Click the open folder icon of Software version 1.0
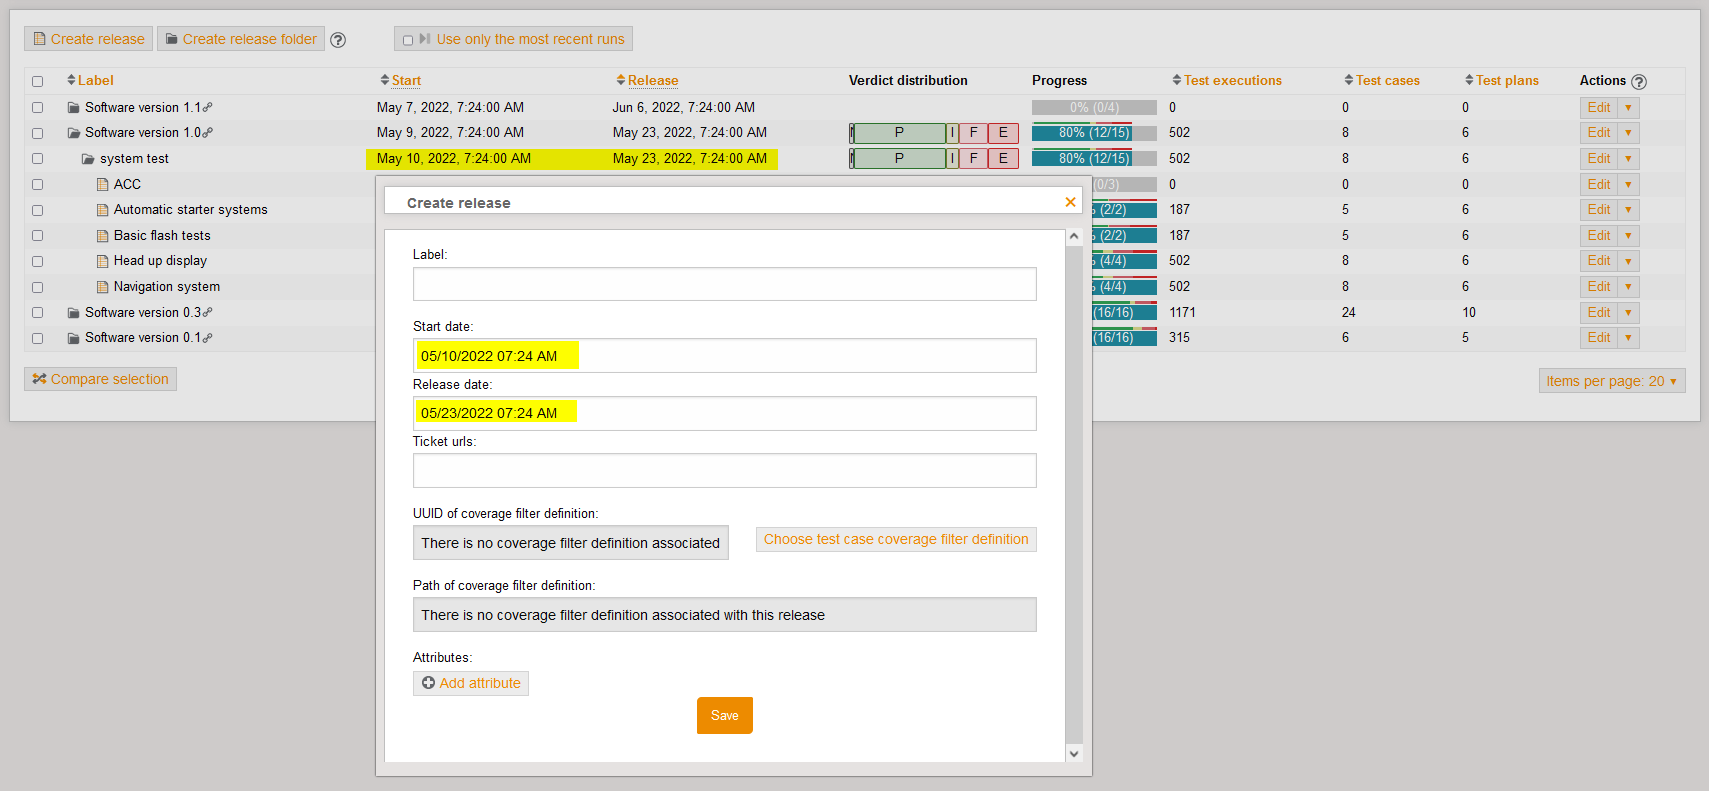The height and width of the screenshot is (791, 1709). coord(73,133)
